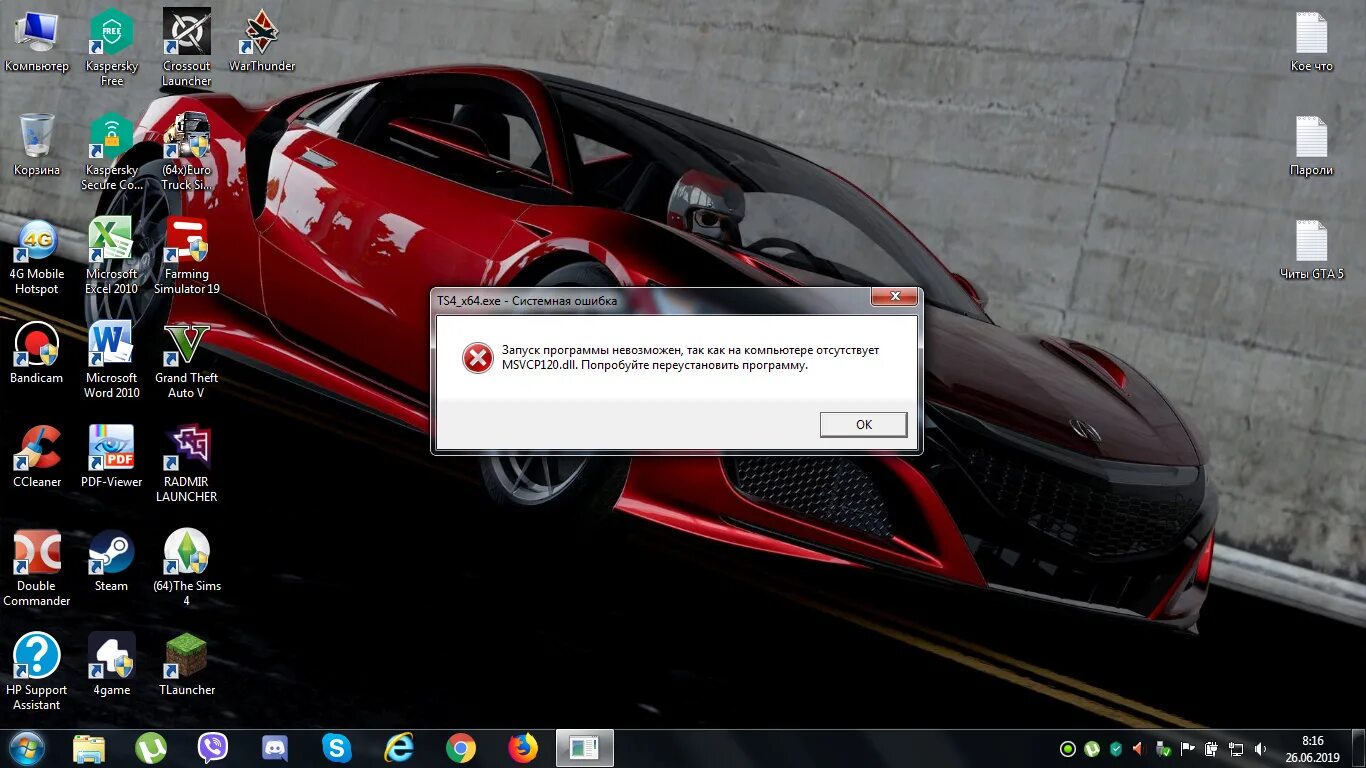Screen dimensions: 1366x768
Task: Open Discord from the taskbar
Action: click(x=275, y=748)
